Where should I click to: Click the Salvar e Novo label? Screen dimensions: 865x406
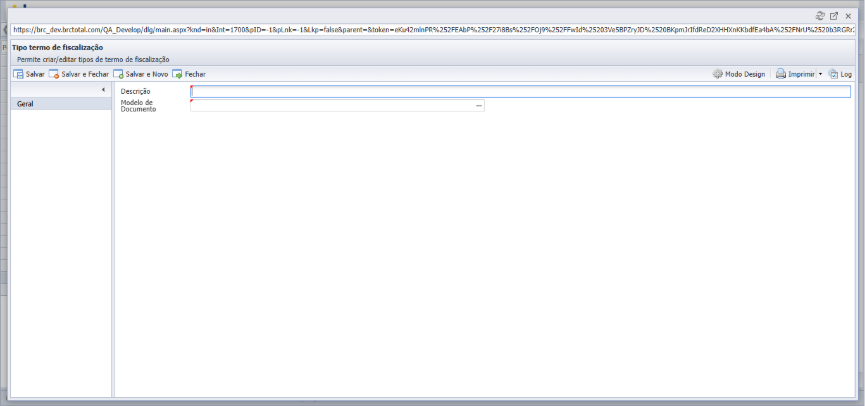click(x=147, y=74)
